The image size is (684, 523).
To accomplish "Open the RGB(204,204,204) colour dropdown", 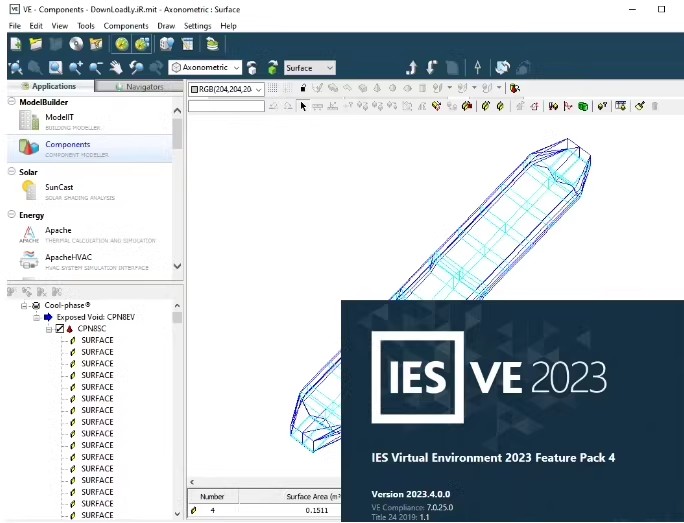I will point(226,89).
